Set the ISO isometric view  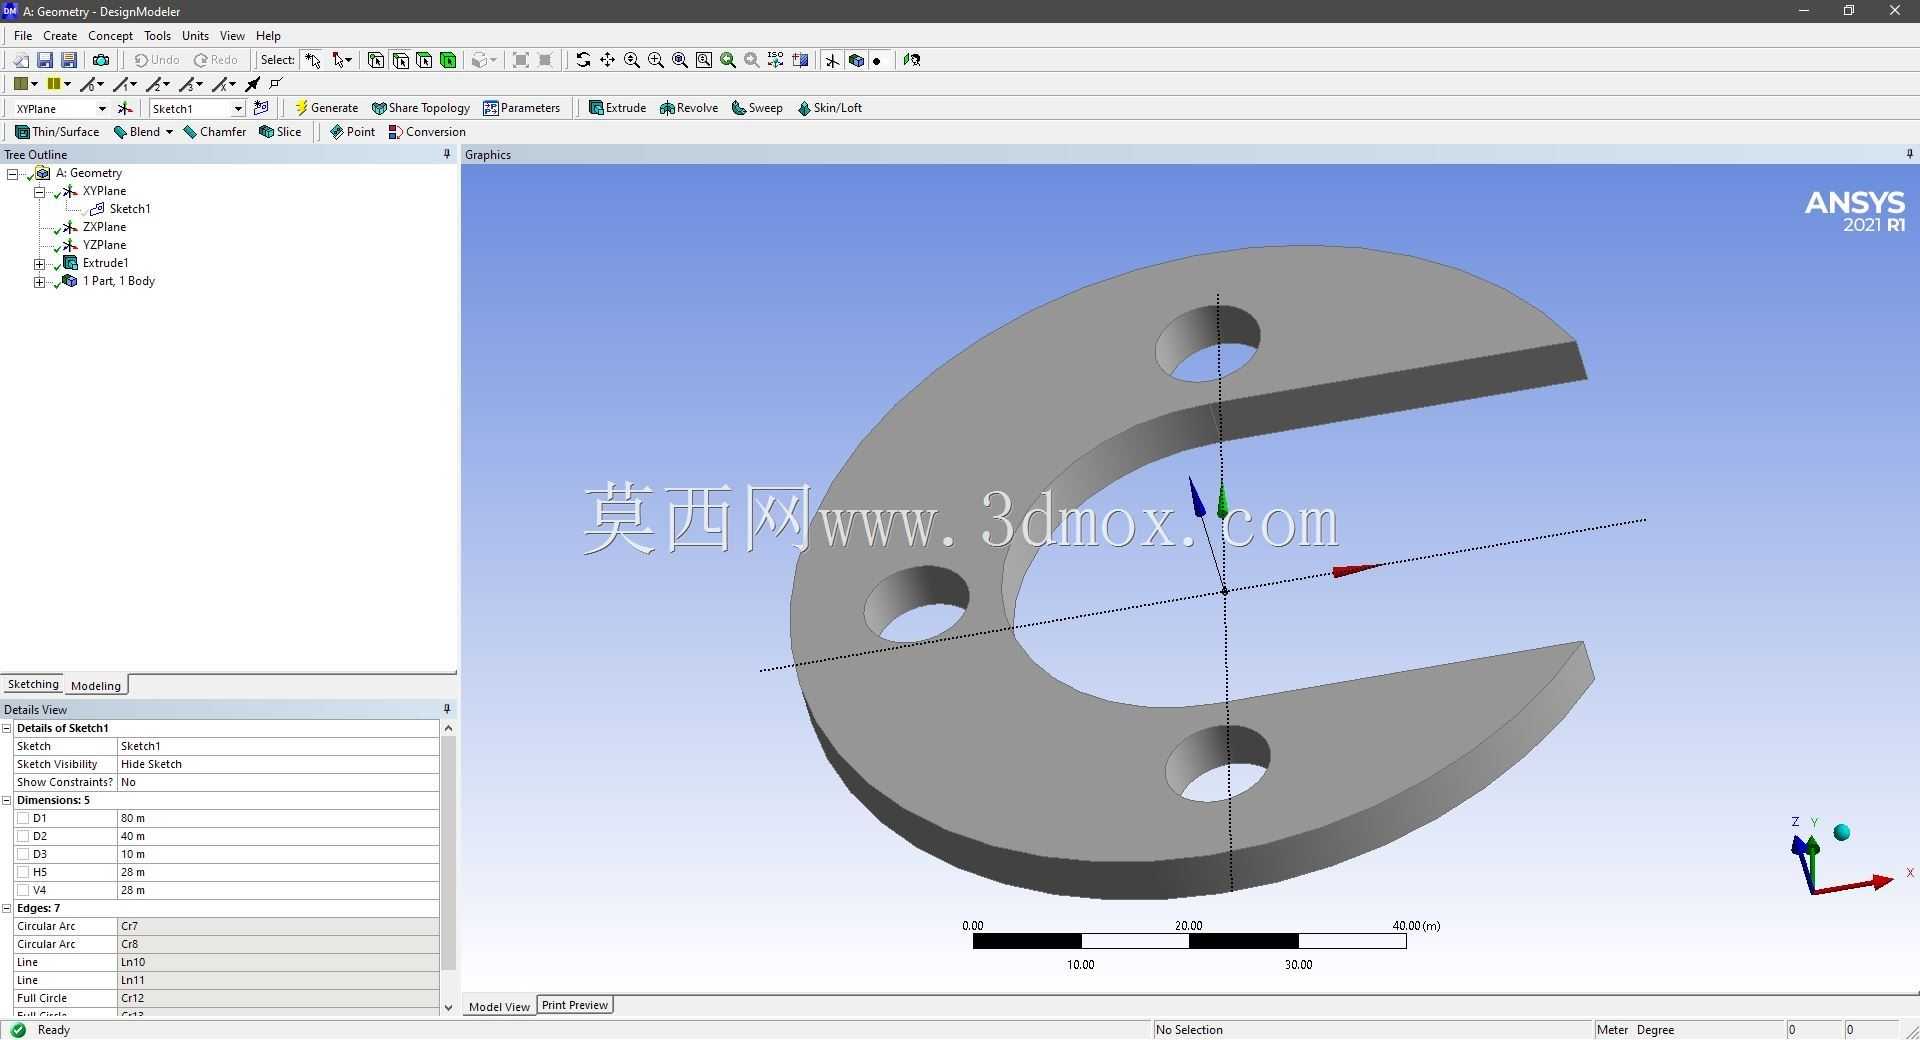[x=776, y=60]
